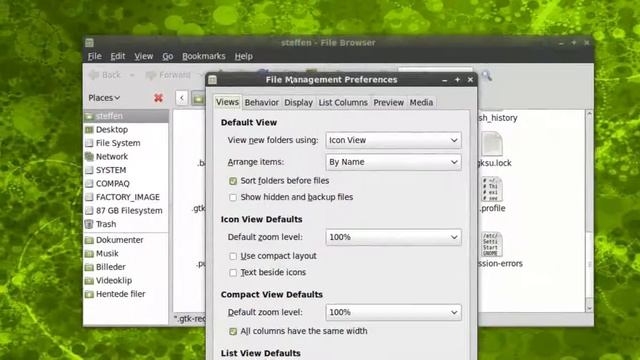Maximize the File Management Preferences dialog
This screenshot has height=360, width=640.
pos(457,80)
